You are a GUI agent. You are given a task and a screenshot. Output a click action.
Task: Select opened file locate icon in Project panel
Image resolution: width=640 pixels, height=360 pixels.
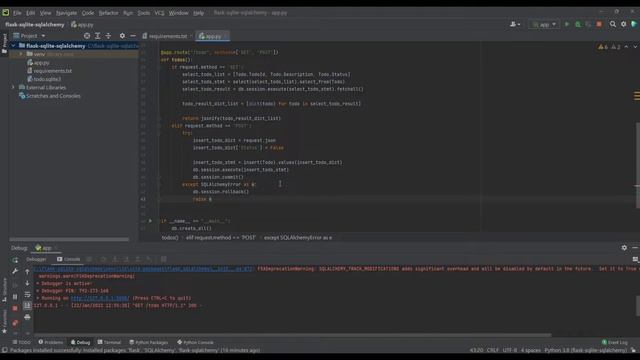coord(87,36)
